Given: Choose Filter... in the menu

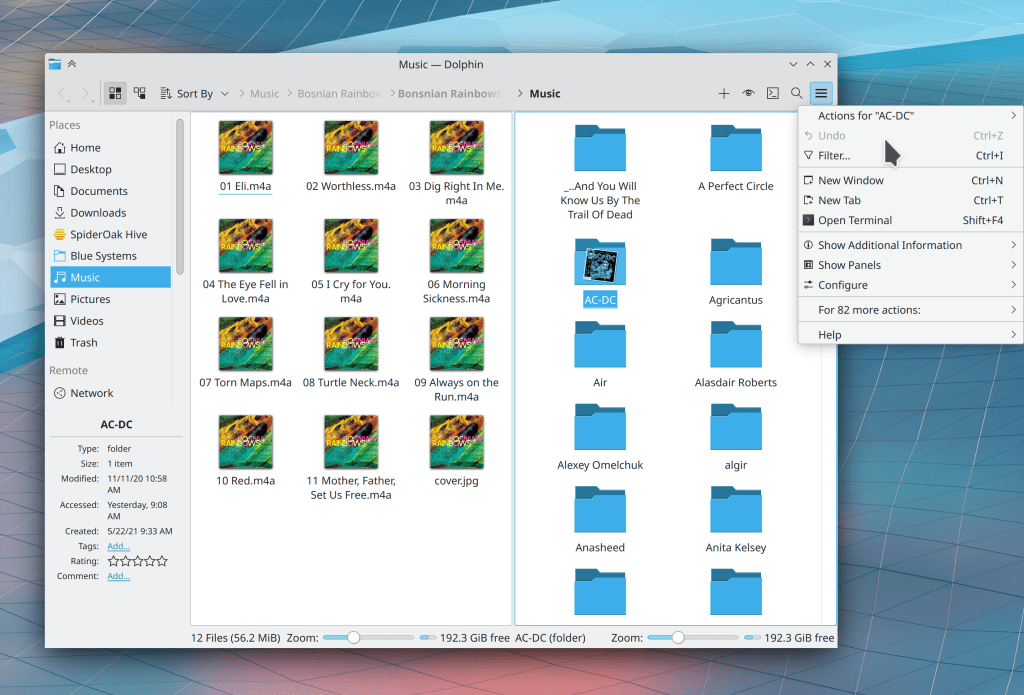Looking at the screenshot, I should (x=834, y=156).
